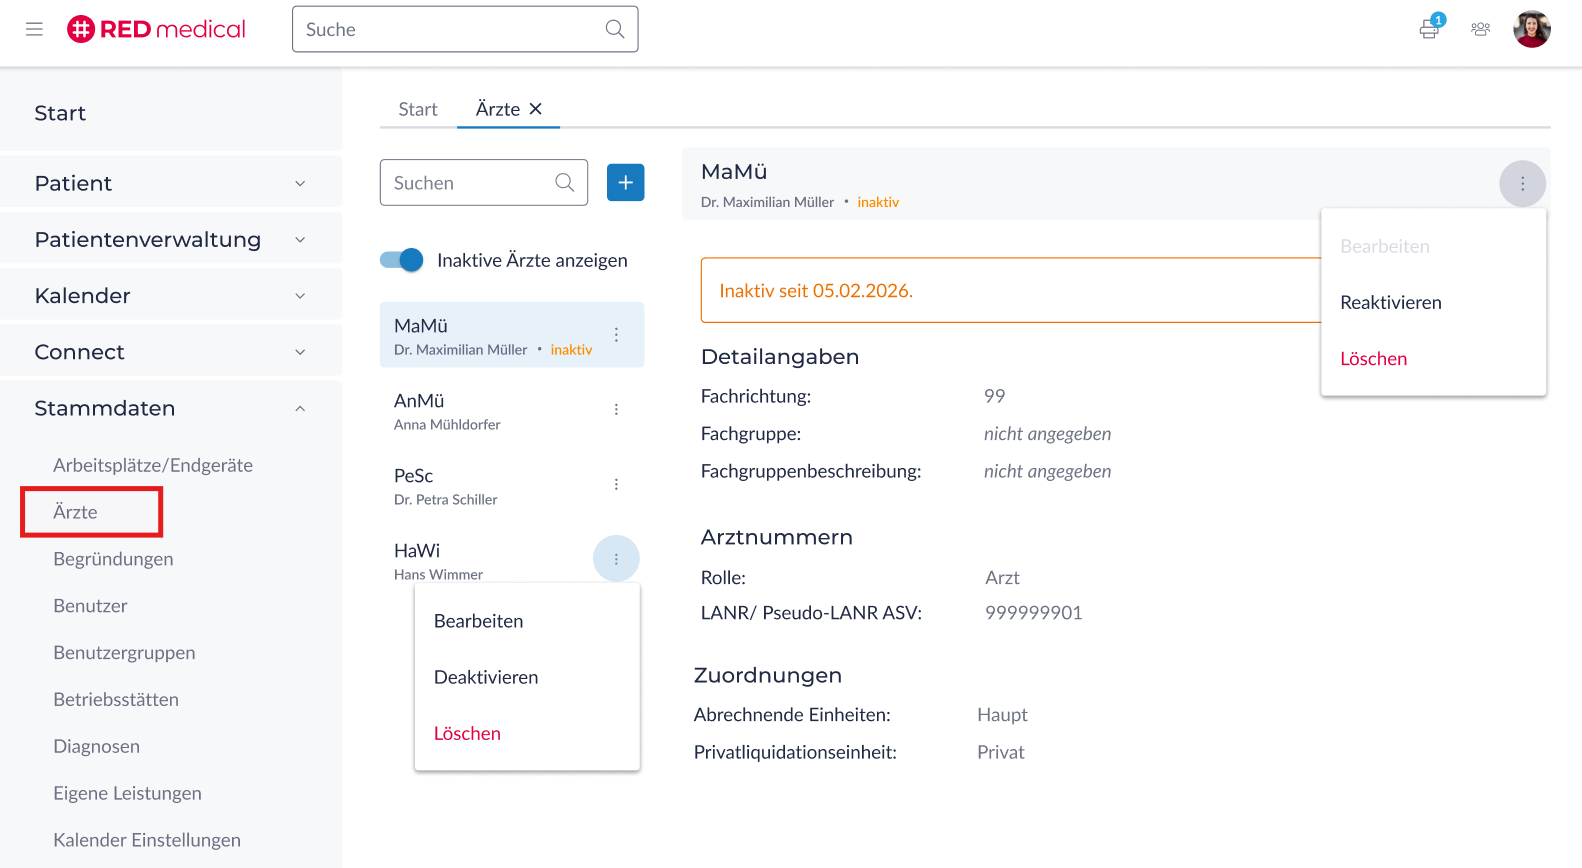Open the user group icon
The image size is (1582, 868).
click(1480, 29)
